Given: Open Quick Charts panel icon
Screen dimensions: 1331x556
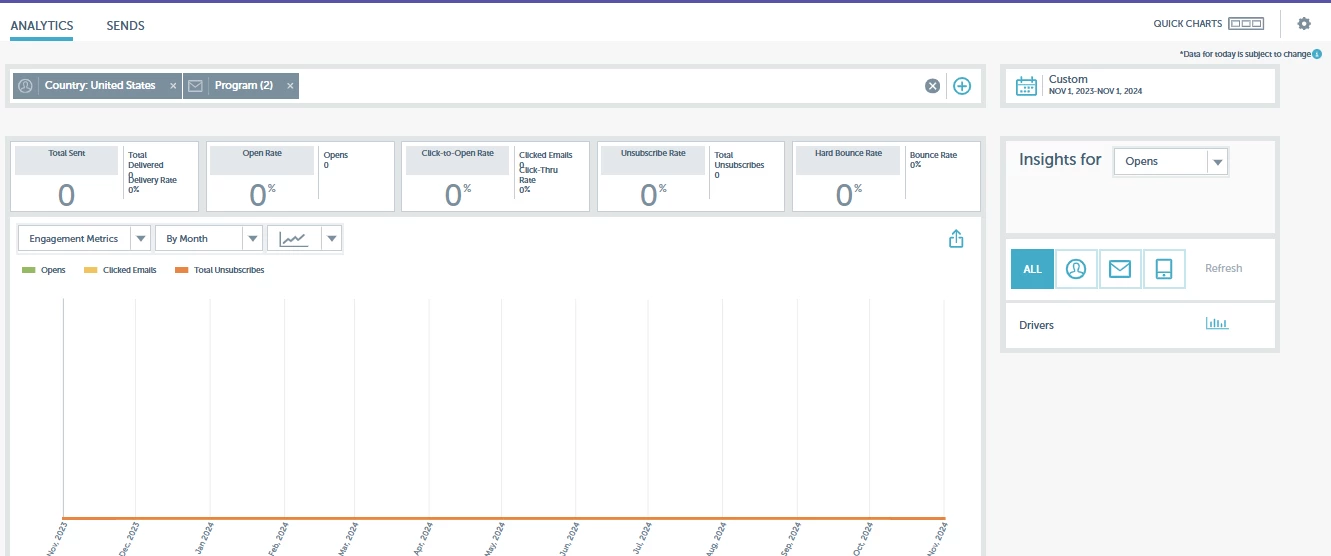Looking at the screenshot, I should [1246, 23].
